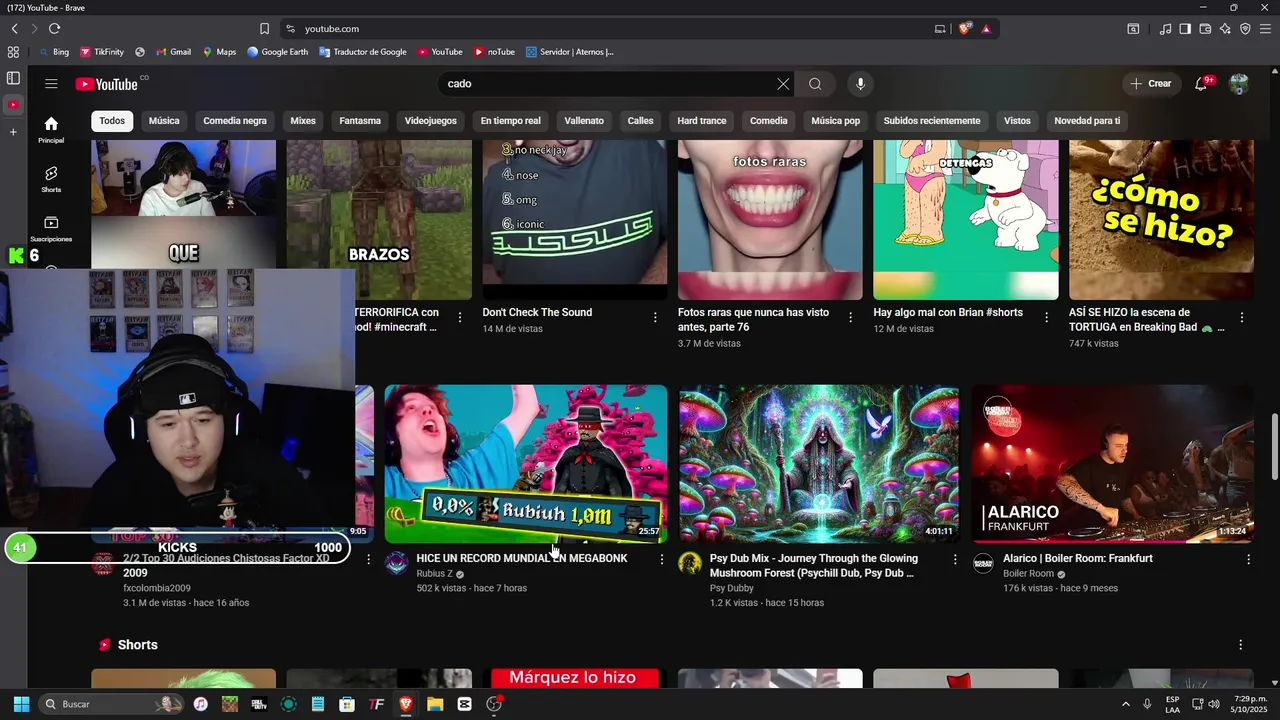Open options for Top 30 Audiciones video
This screenshot has height=720, width=1280.
368,560
